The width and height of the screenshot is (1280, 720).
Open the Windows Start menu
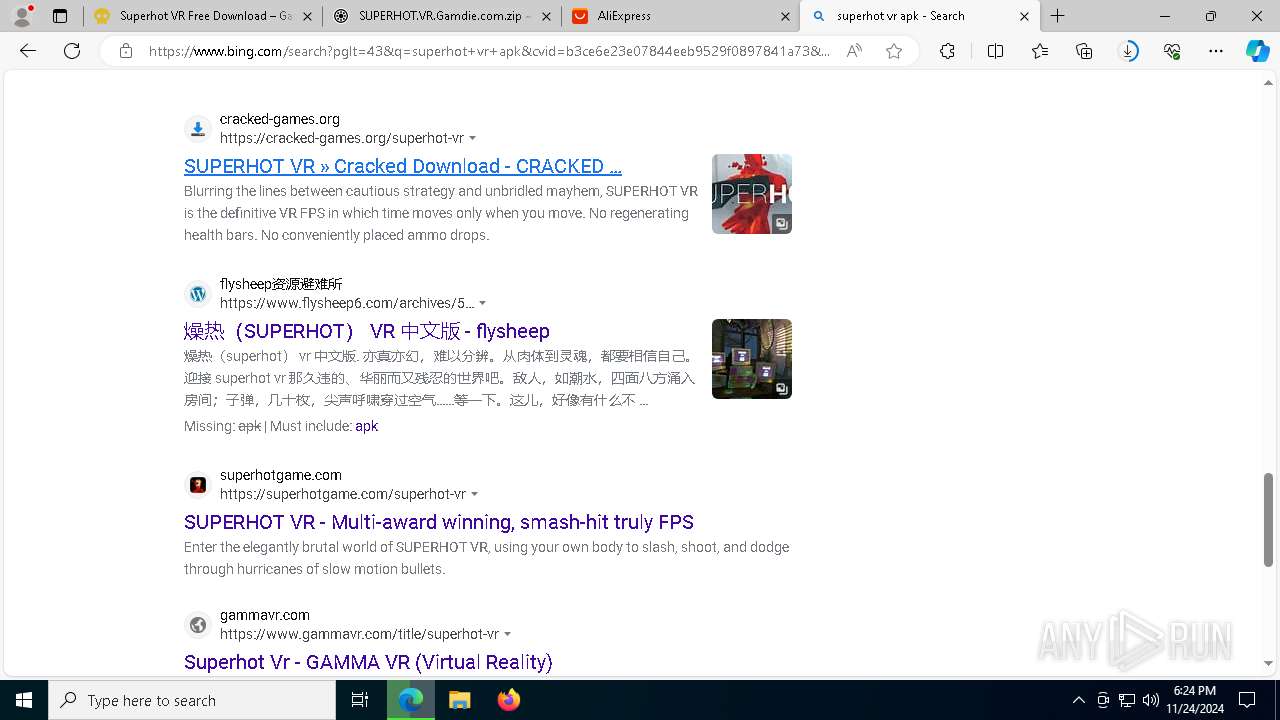pyautogui.click(x=24, y=700)
